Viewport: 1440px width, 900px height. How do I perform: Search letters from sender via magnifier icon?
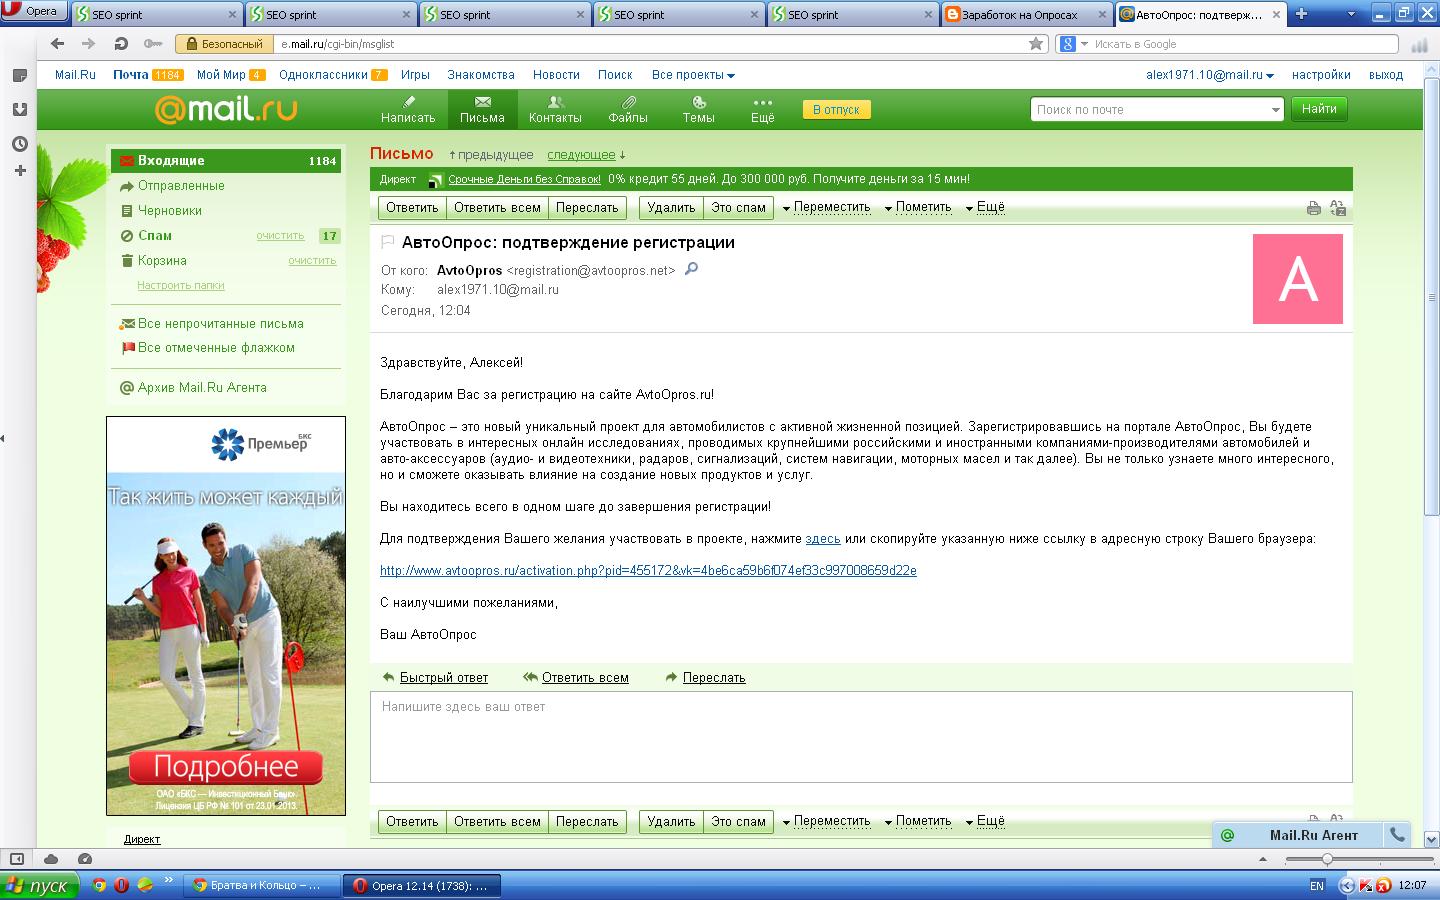point(691,269)
